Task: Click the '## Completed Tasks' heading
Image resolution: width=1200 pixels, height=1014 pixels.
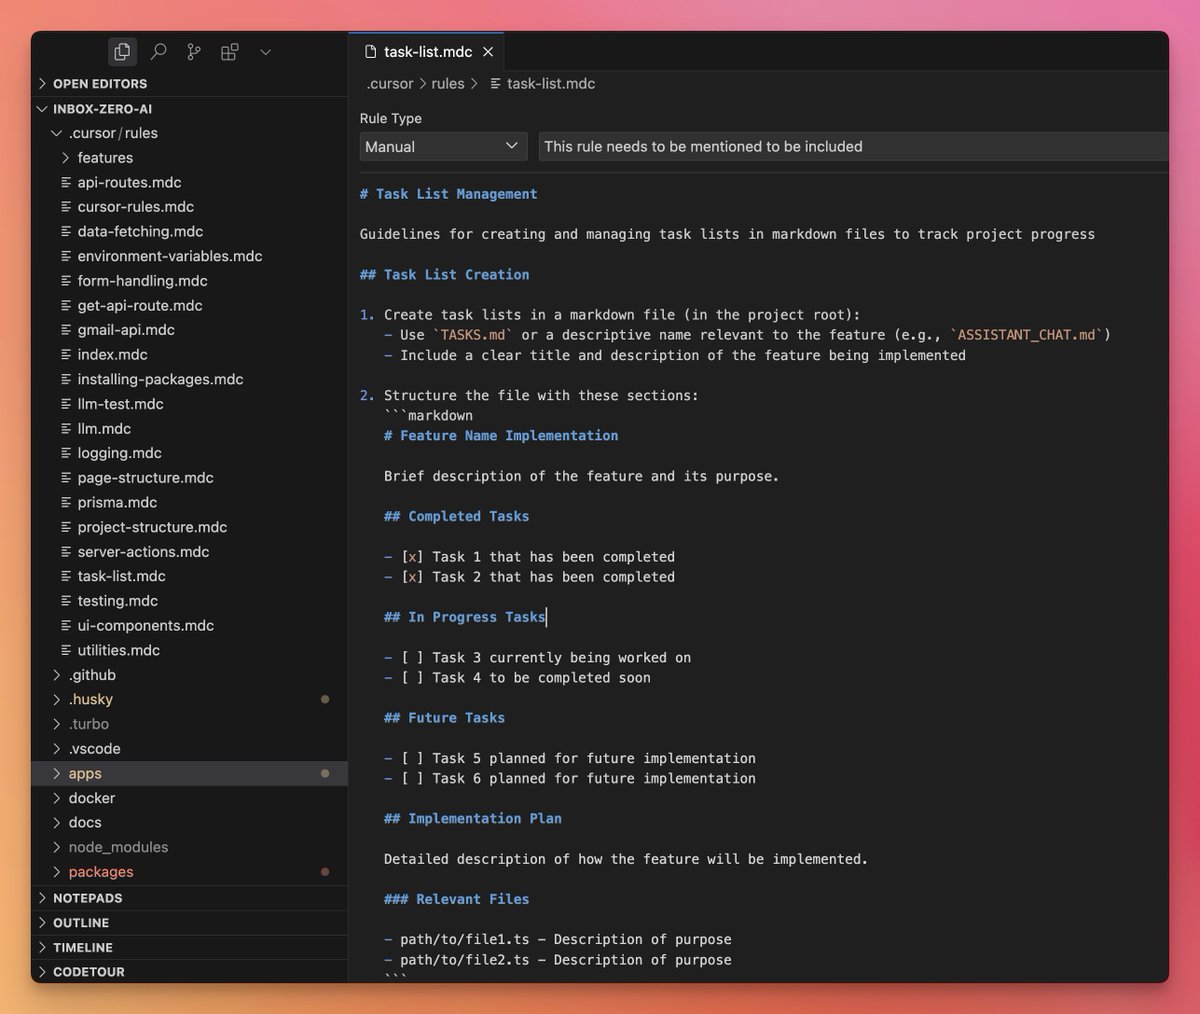Action: pyautogui.click(x=457, y=516)
